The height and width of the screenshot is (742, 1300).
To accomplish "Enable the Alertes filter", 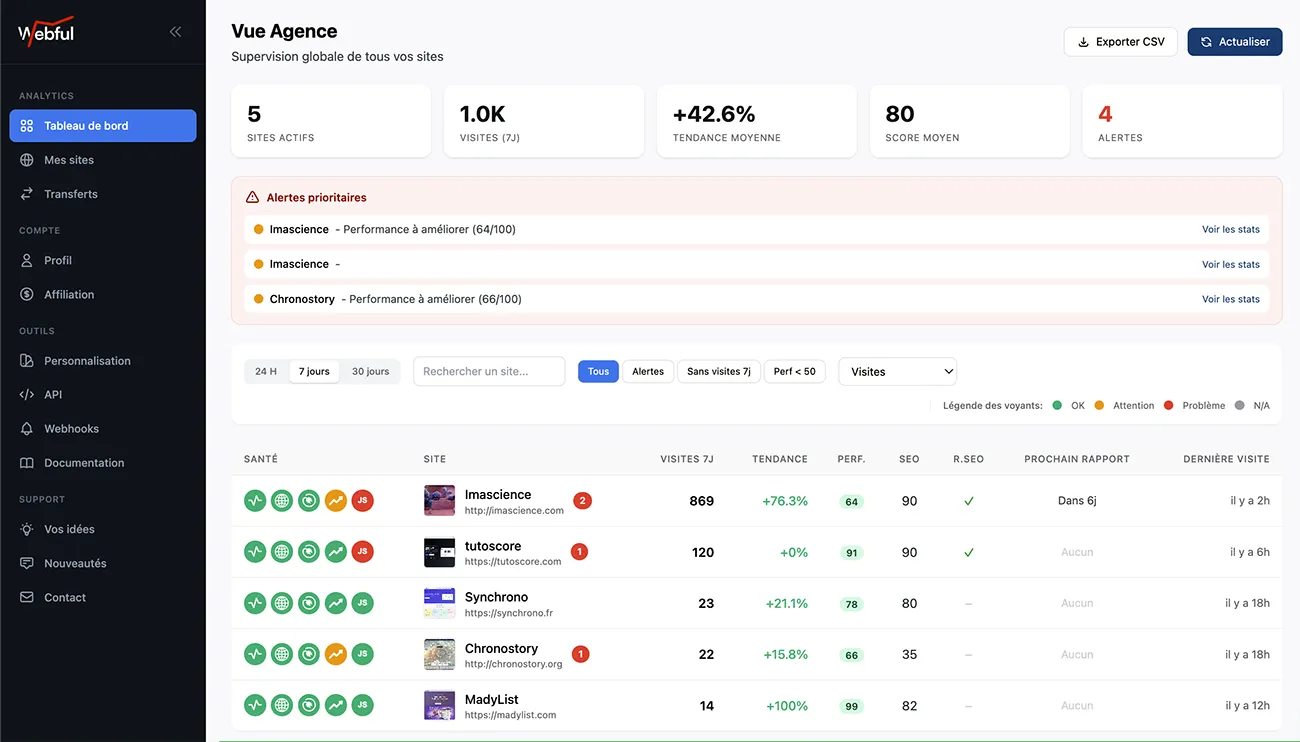I will 647,371.
